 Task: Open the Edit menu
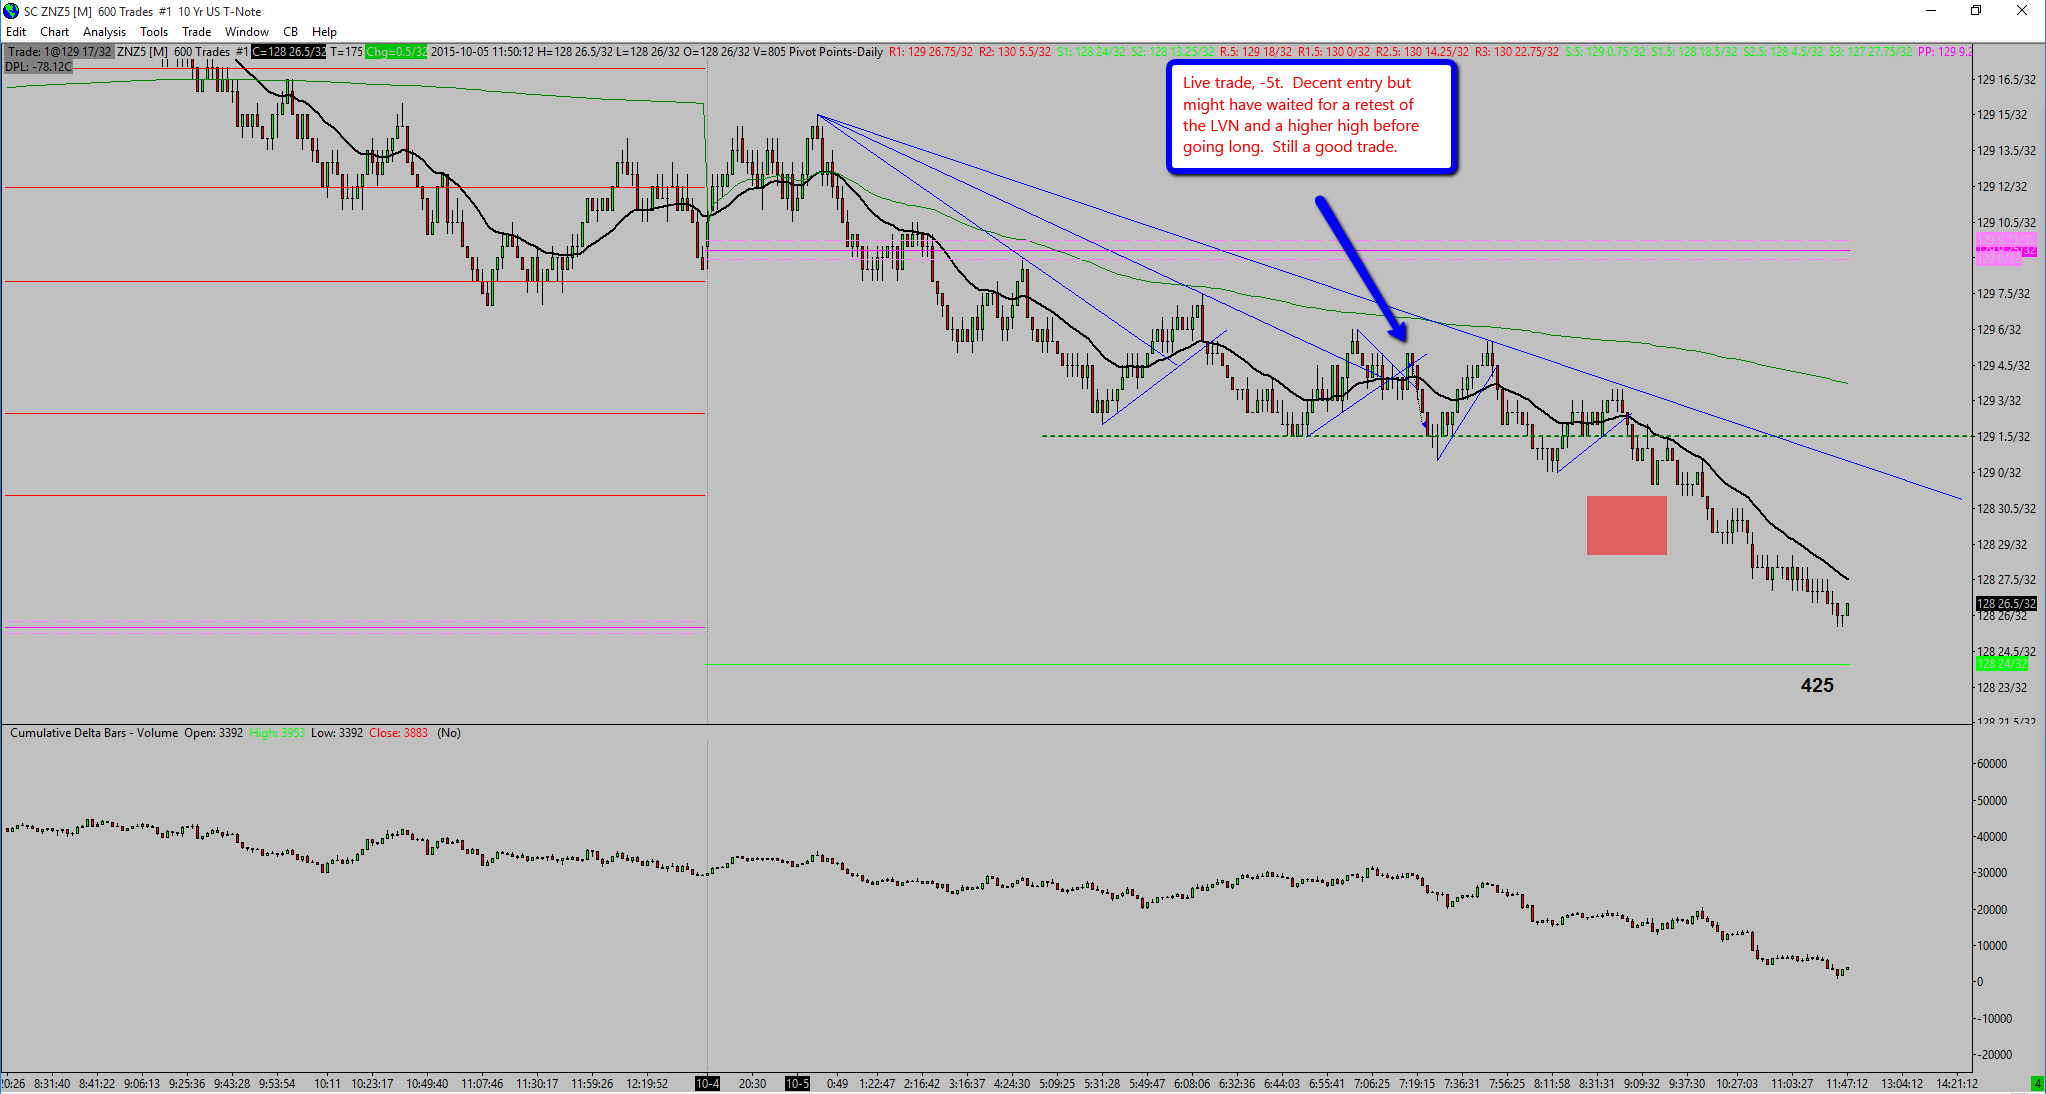pos(16,31)
